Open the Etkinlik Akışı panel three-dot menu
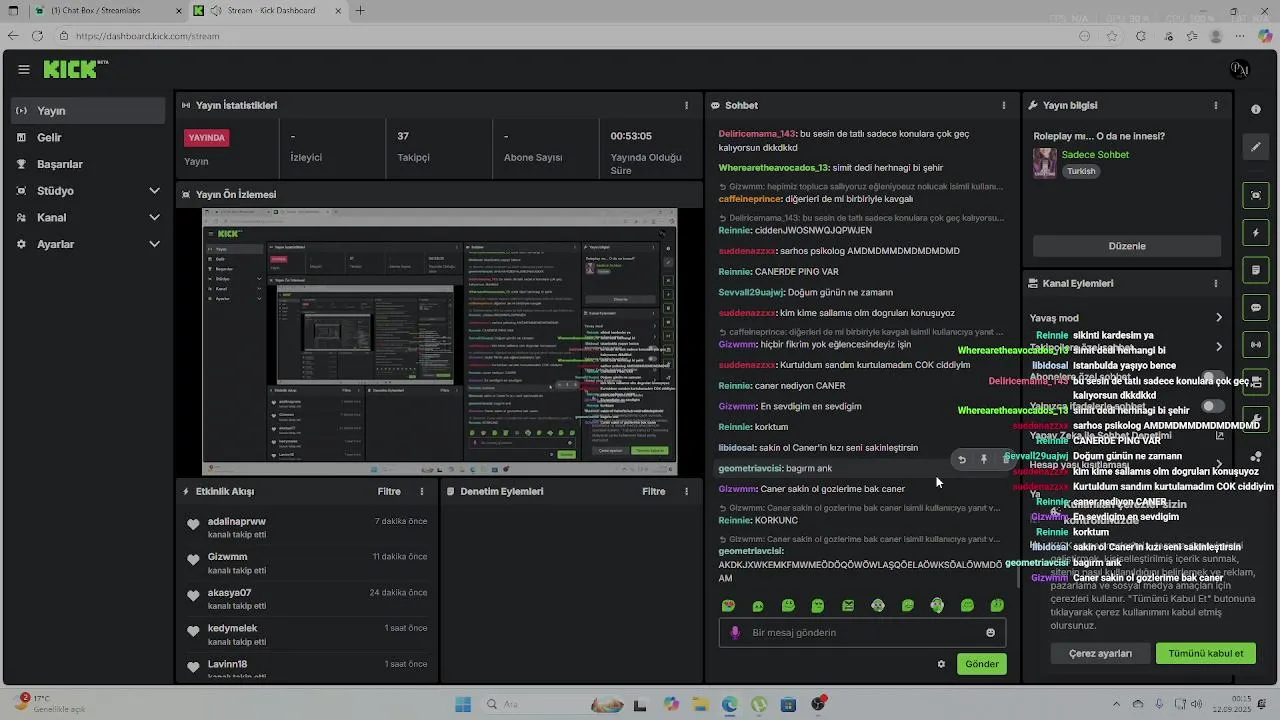The width and height of the screenshot is (1280, 720). [422, 491]
